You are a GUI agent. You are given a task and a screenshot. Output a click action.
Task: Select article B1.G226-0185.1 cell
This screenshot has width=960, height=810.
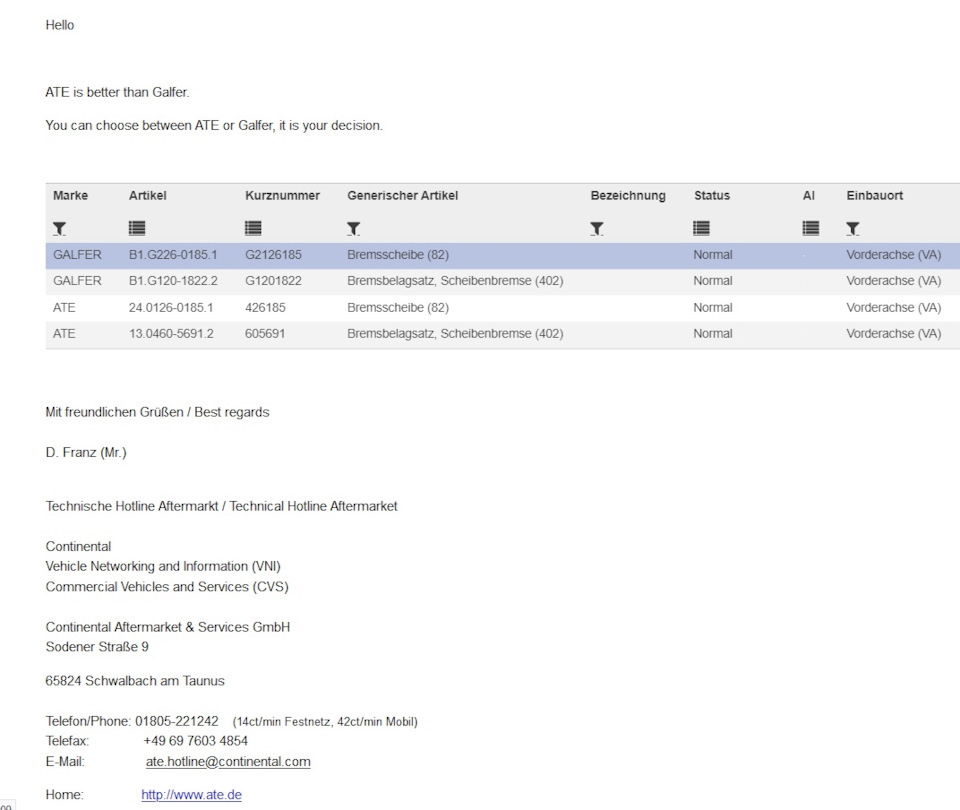tap(173, 255)
